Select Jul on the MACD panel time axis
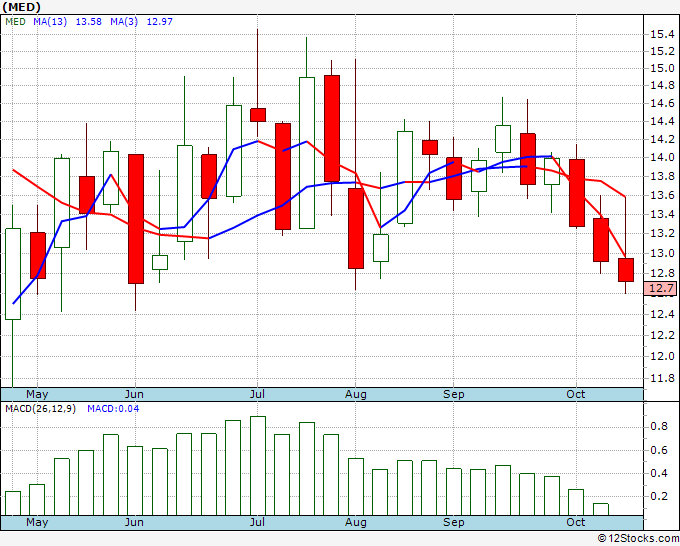The width and height of the screenshot is (680, 546). pyautogui.click(x=257, y=522)
